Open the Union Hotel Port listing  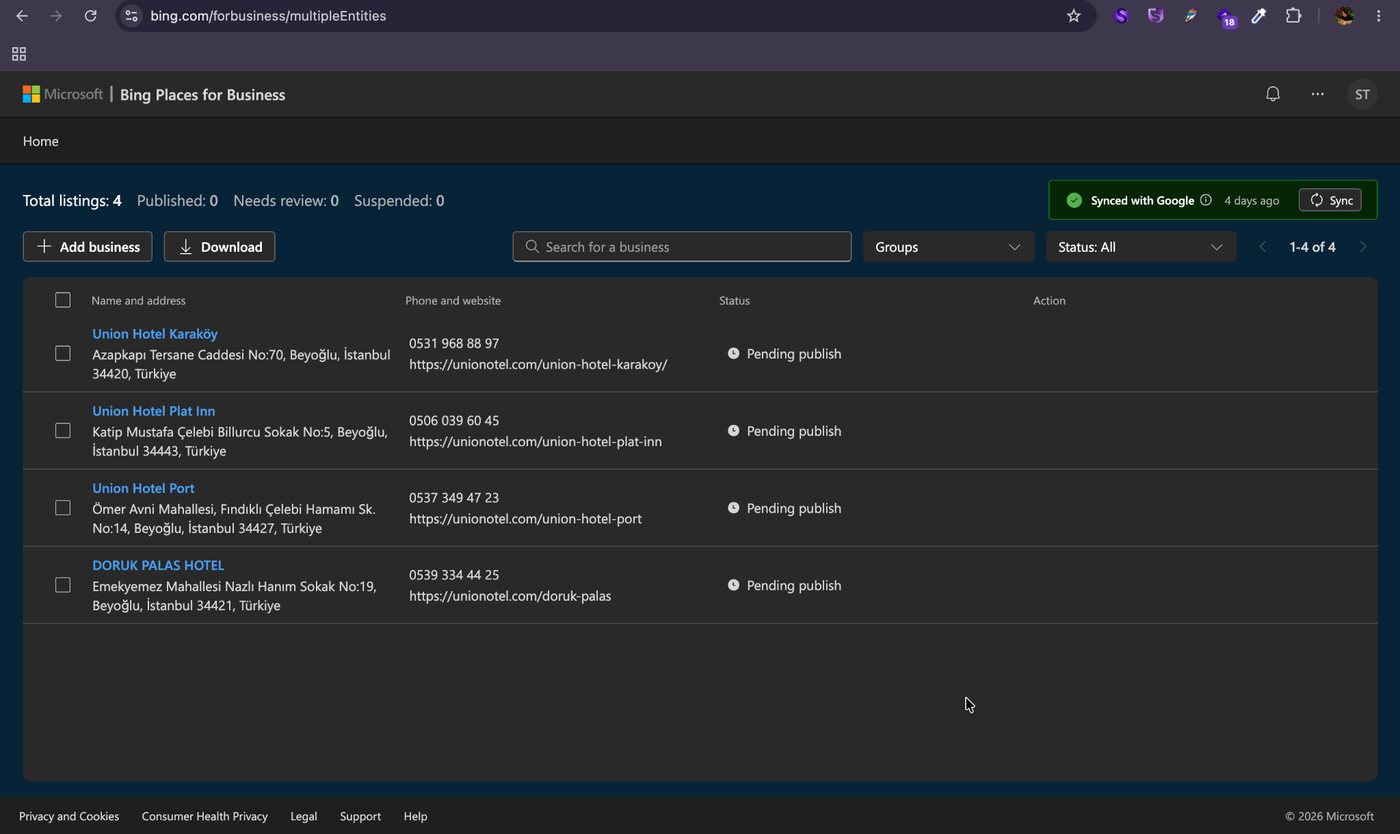[143, 488]
